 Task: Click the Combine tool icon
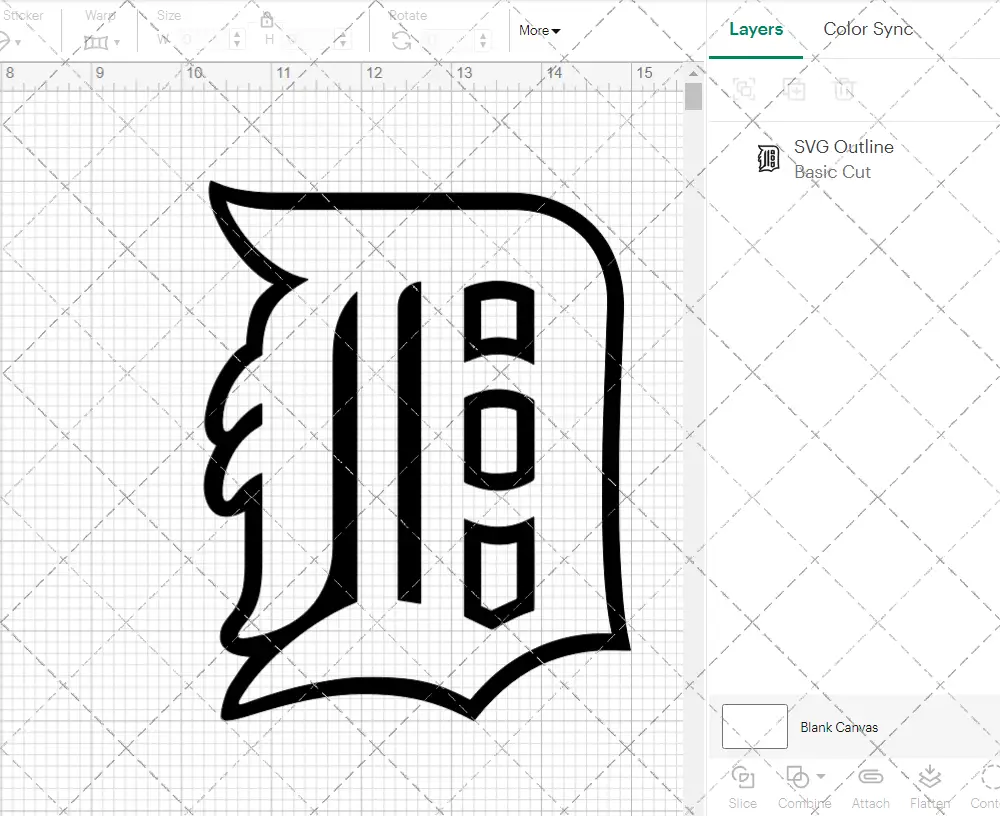coord(797,777)
